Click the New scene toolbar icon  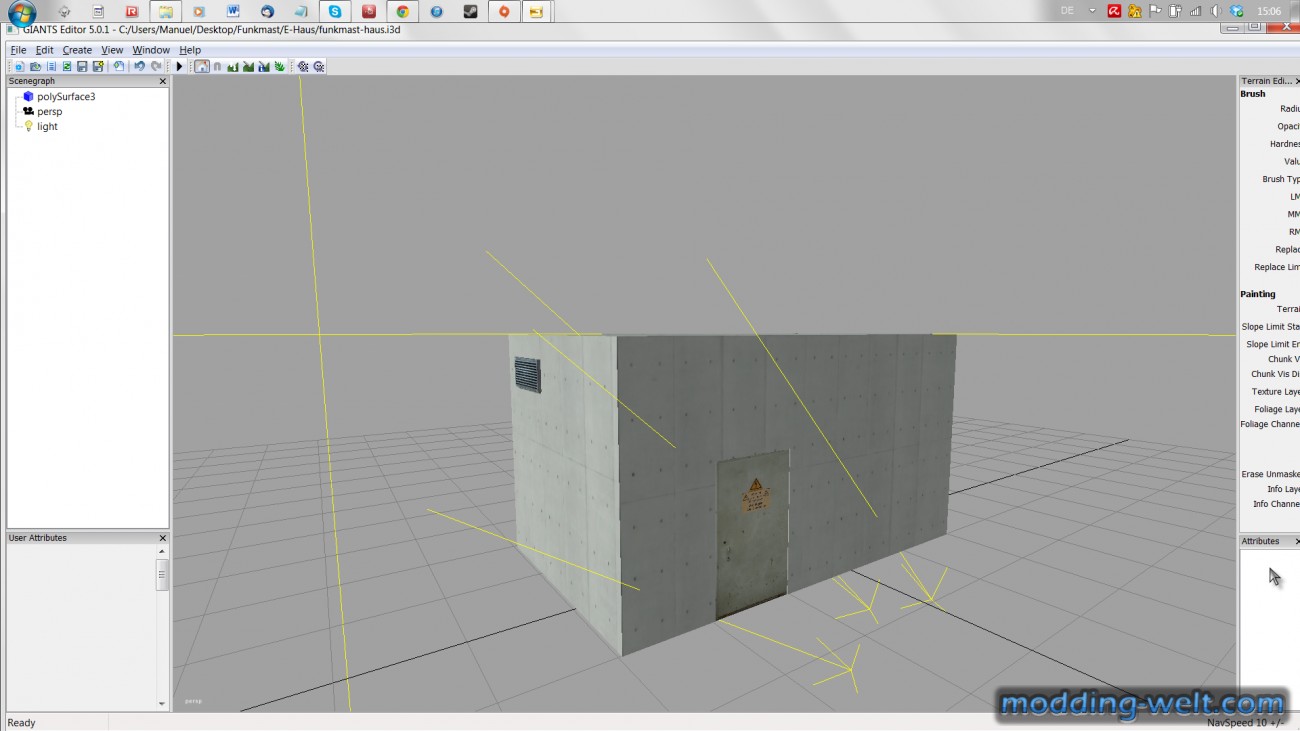coord(19,67)
